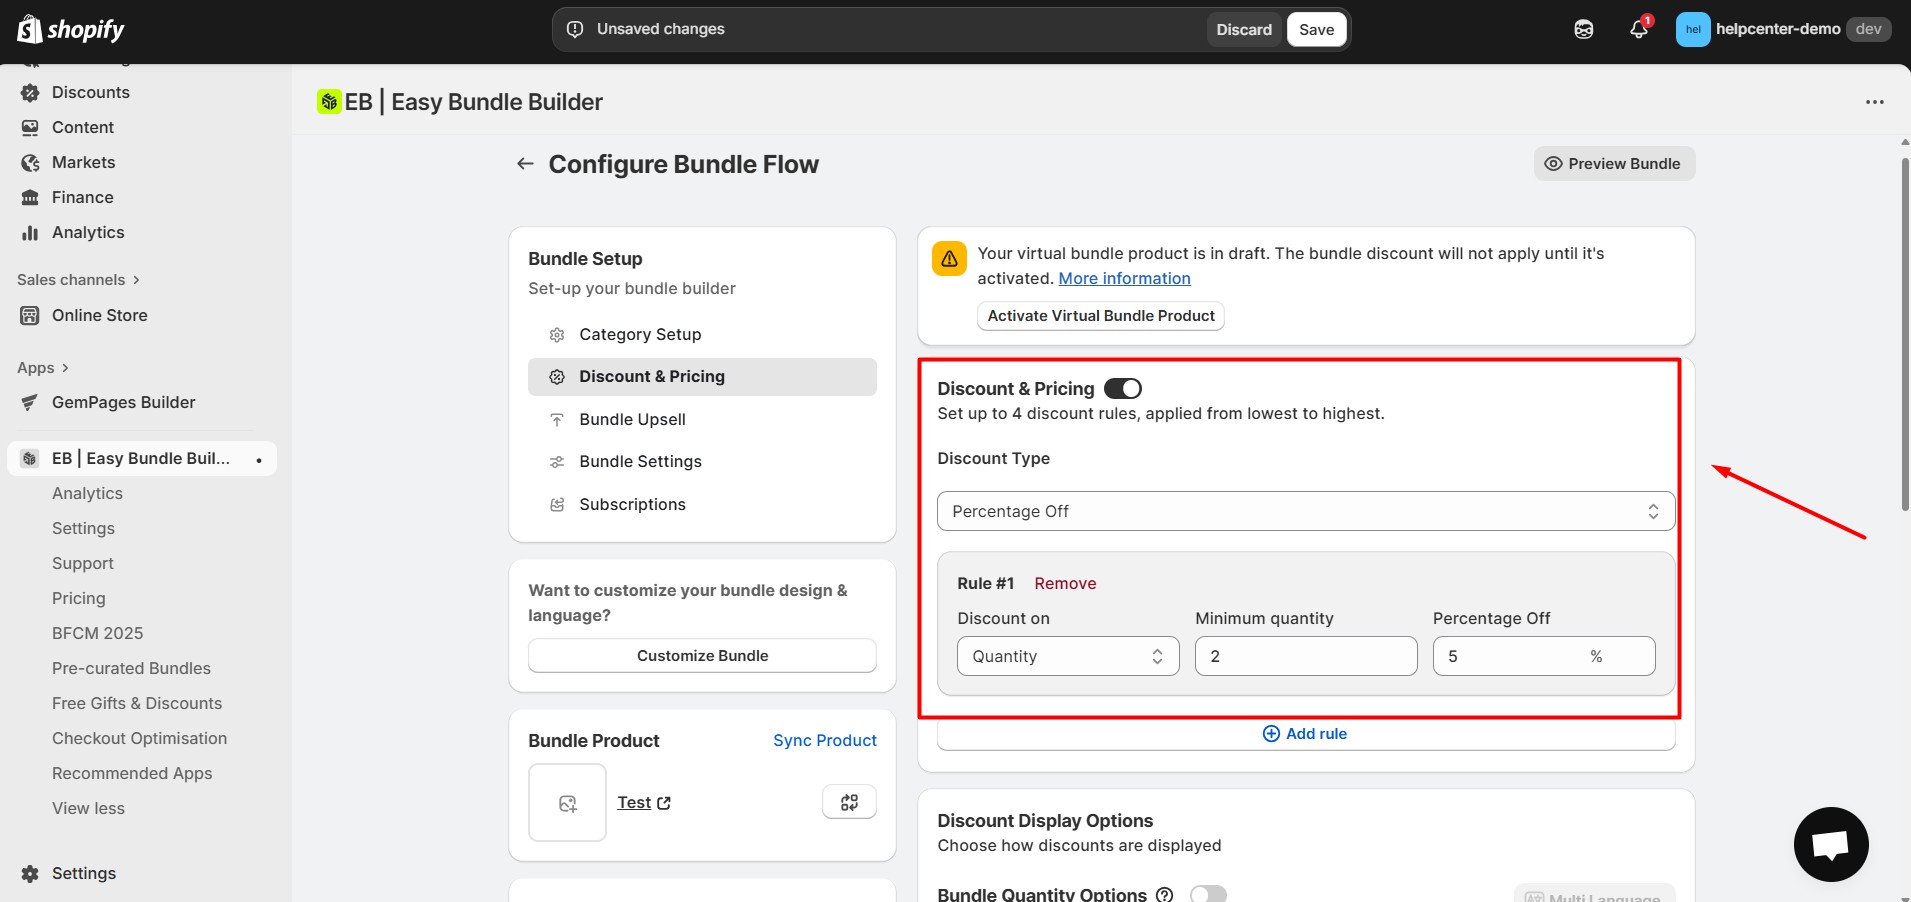
Task: Click the change product icon next to Test
Action: [x=849, y=802]
